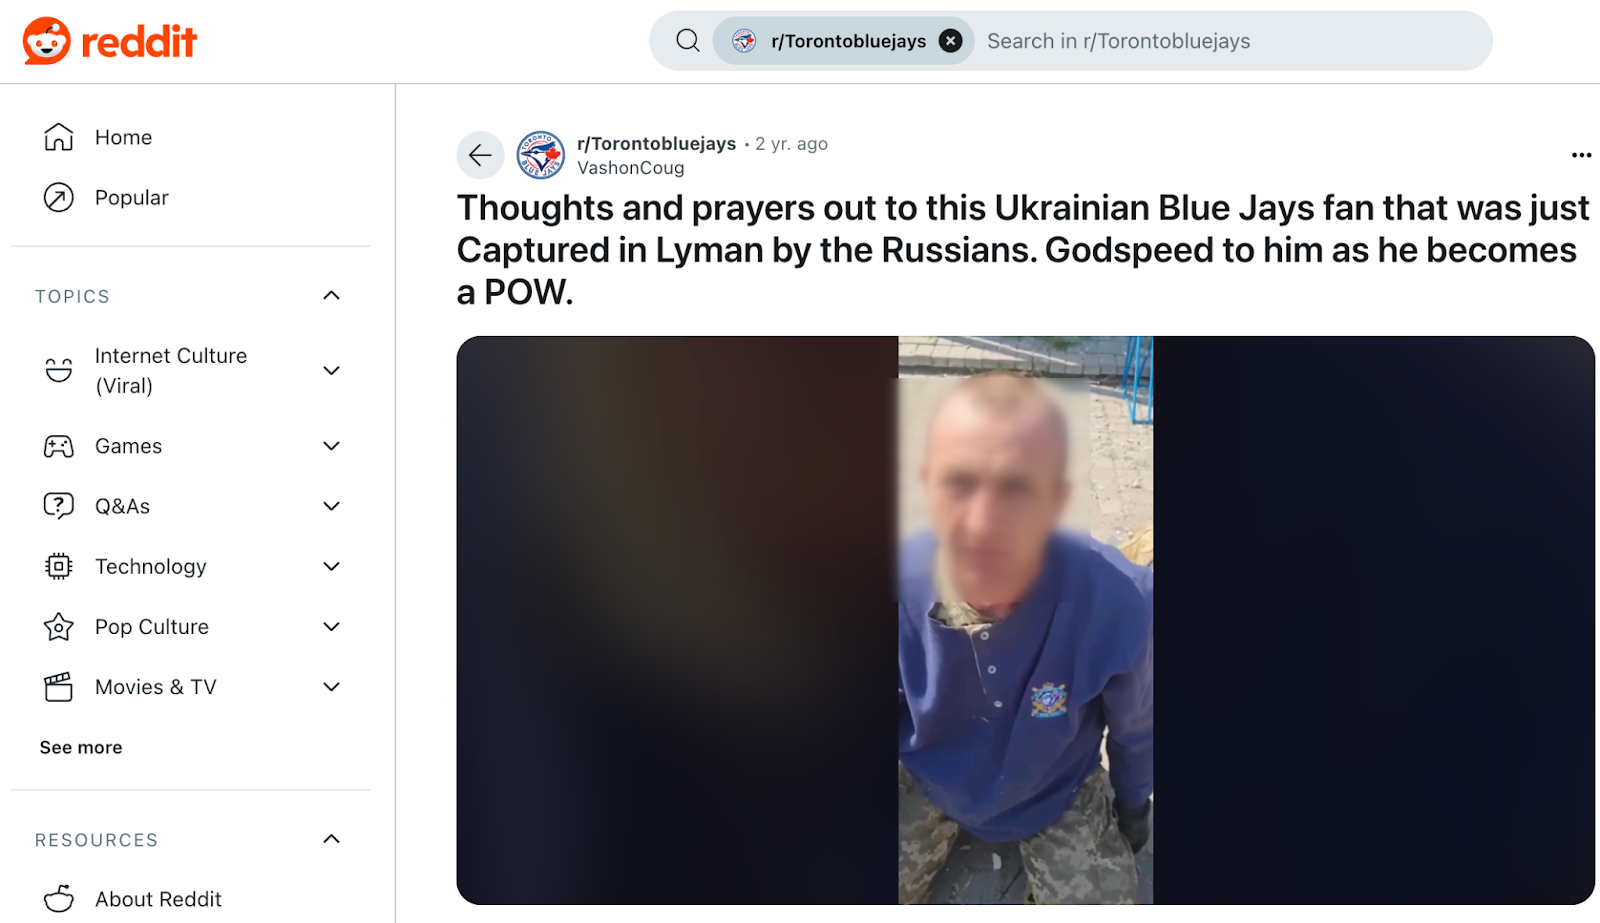
Task: Open the Popular feed icon
Action: [x=59, y=198]
